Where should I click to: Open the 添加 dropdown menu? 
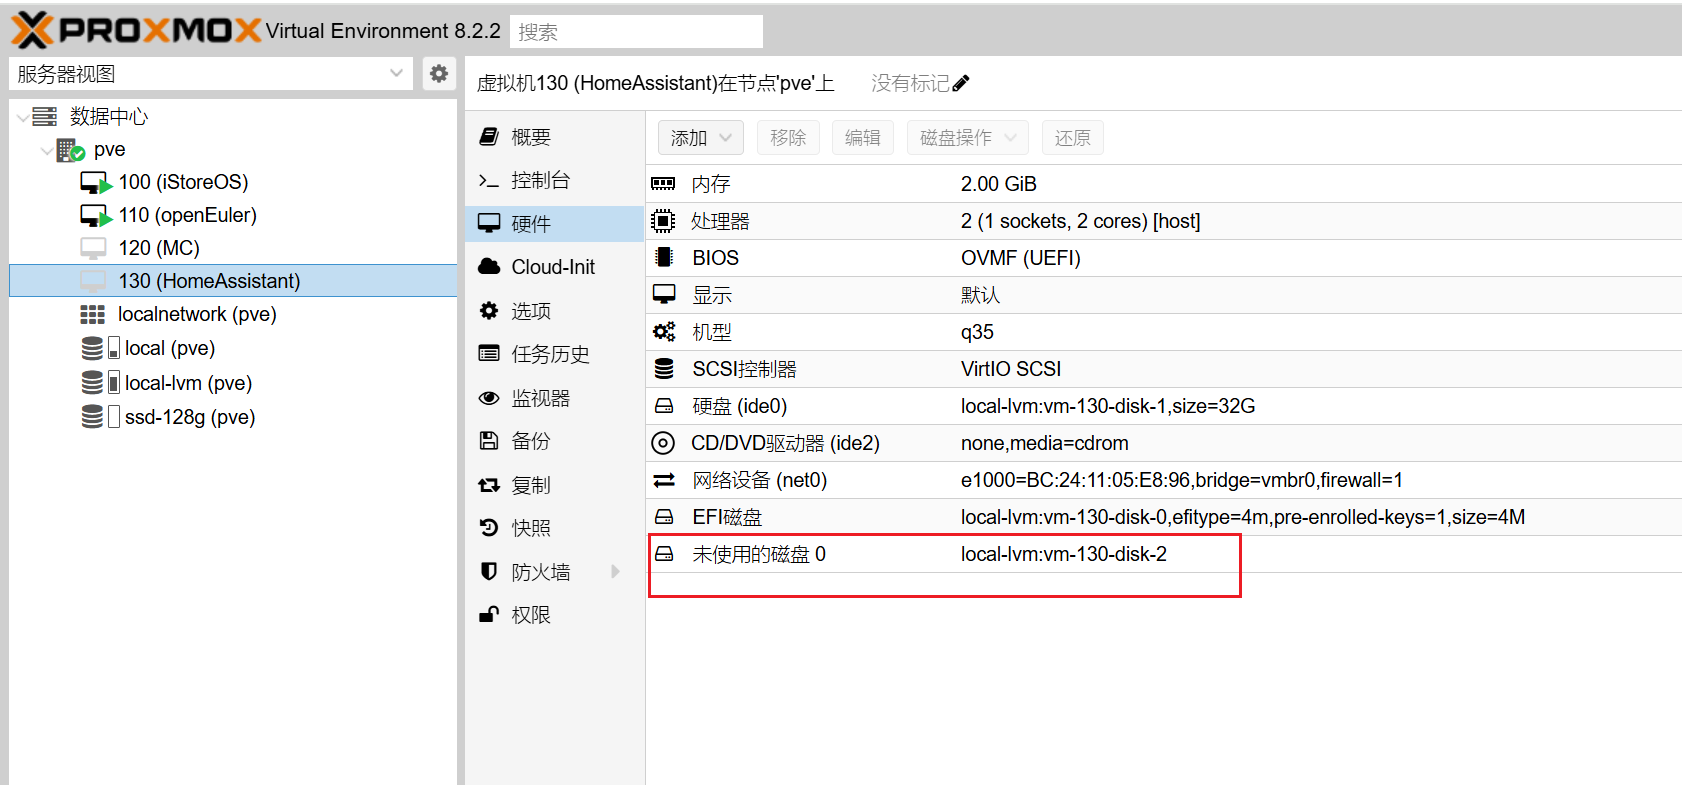click(x=700, y=138)
